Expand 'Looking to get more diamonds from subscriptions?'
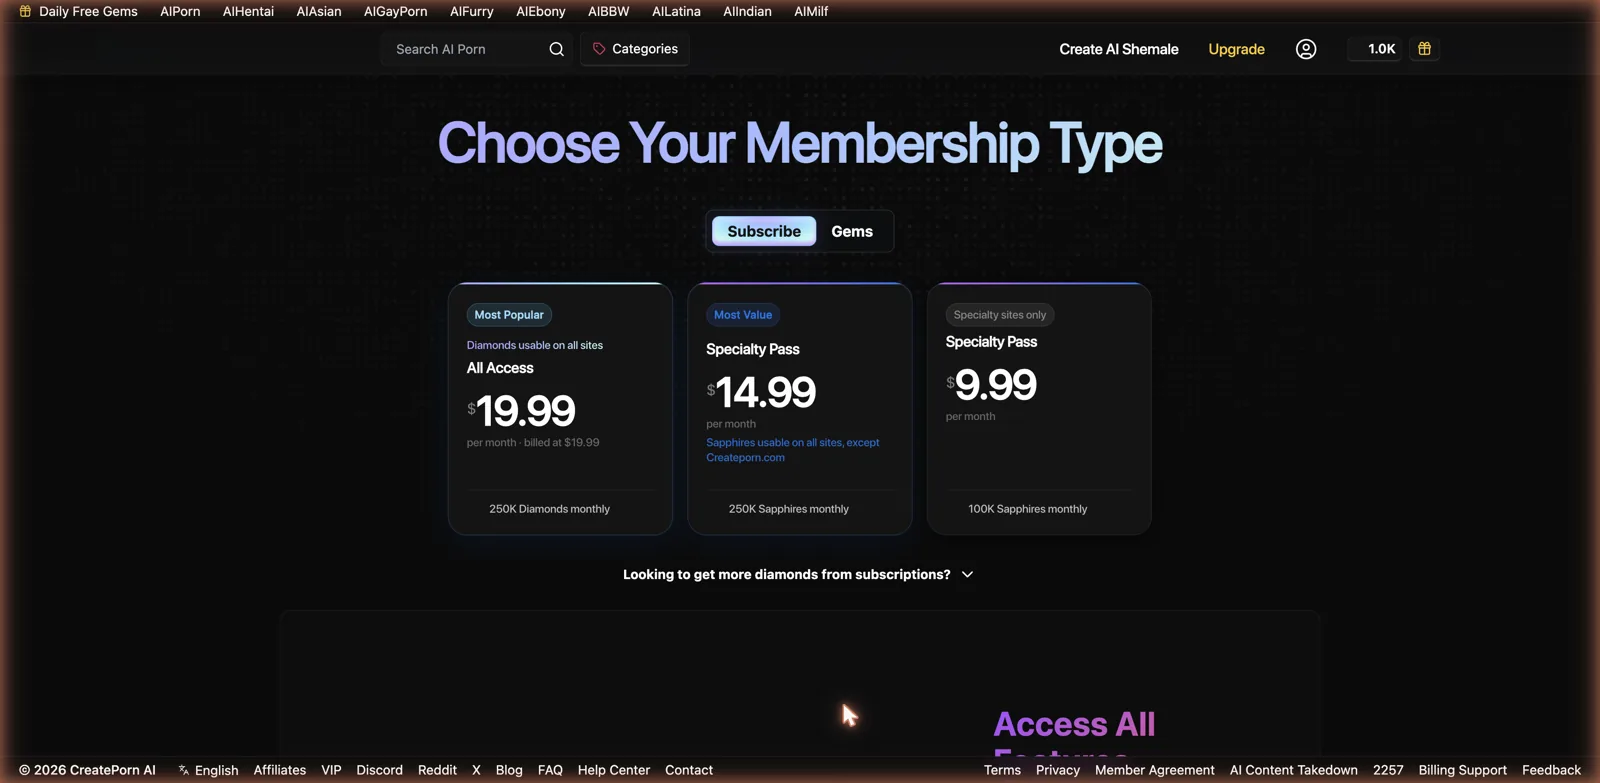The height and width of the screenshot is (783, 1600). pyautogui.click(x=798, y=574)
